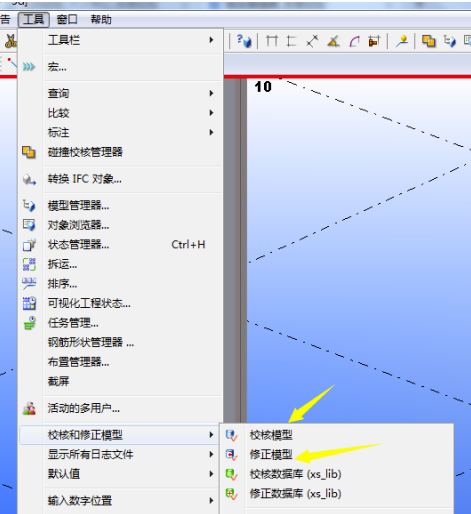This screenshot has height=514, width=471.
Task: Click the IFC convert icon
Action: pyautogui.click(x=29, y=179)
